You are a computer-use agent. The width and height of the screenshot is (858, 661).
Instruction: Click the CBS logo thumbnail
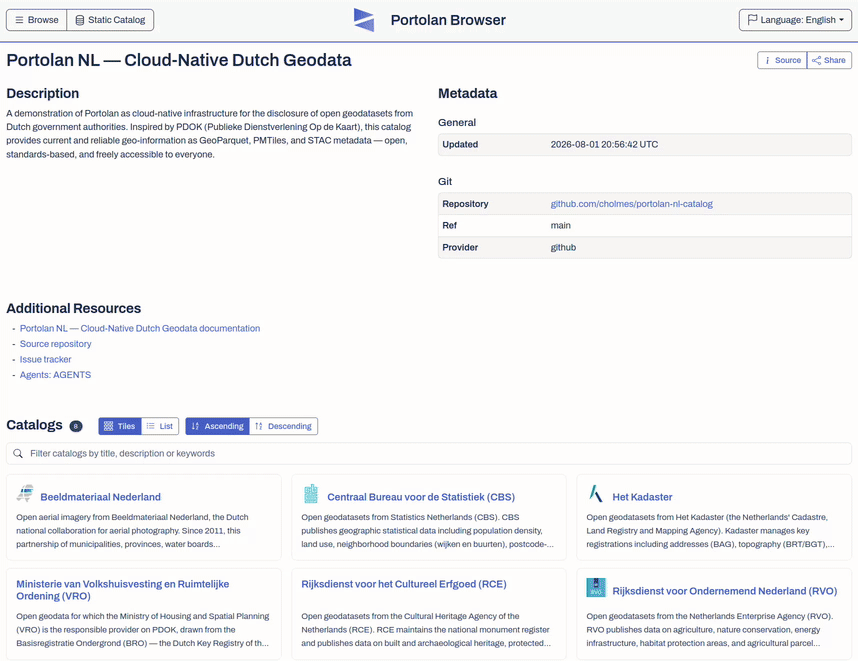(311, 494)
